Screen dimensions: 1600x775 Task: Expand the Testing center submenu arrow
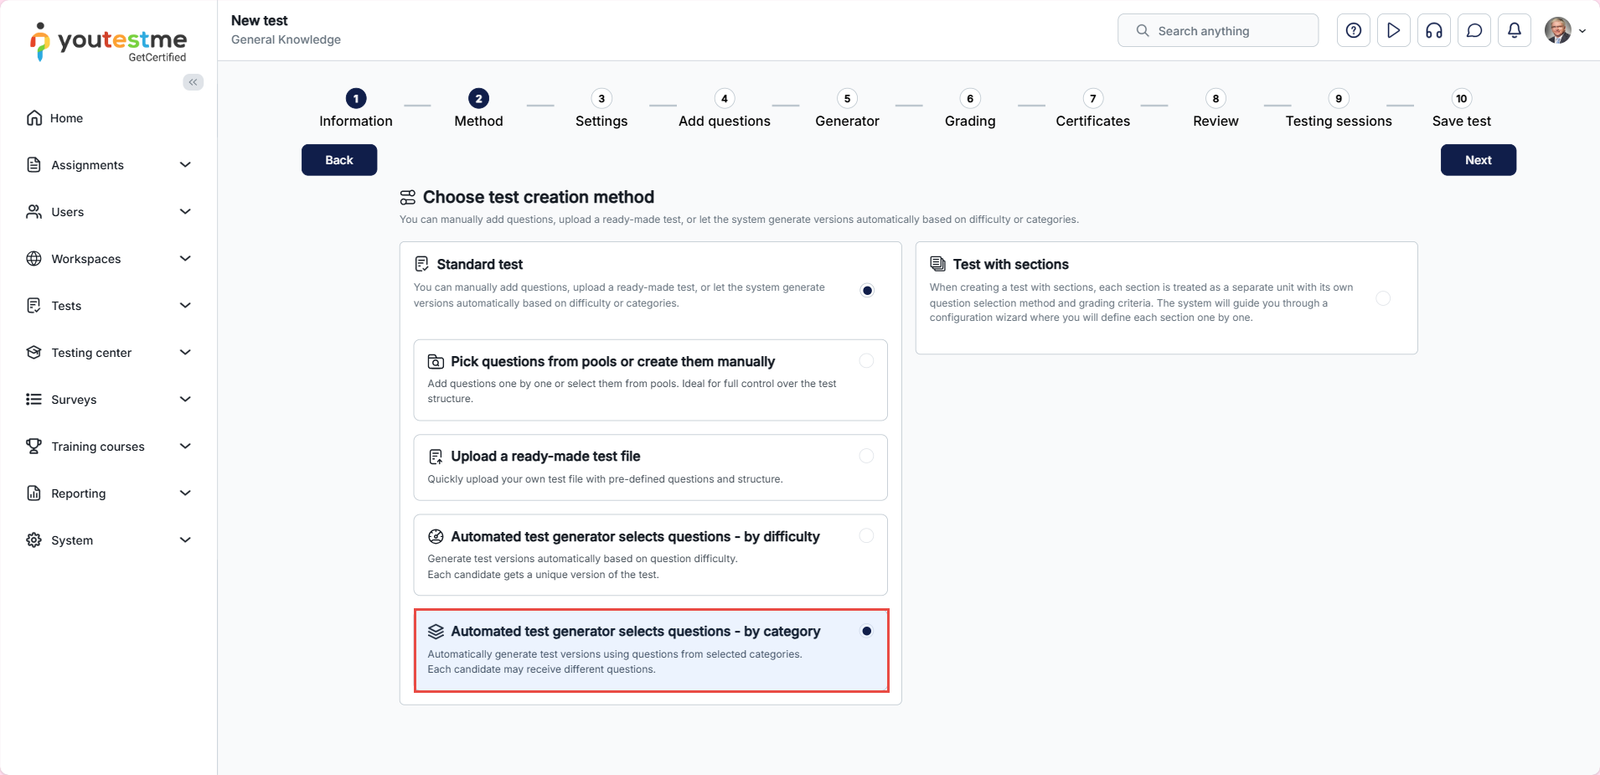[185, 352]
